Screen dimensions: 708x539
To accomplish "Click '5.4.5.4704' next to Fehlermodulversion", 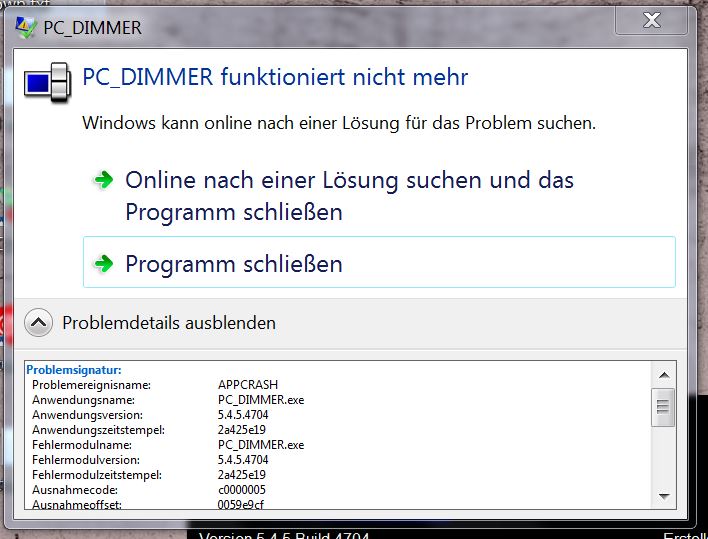I will pos(243,460).
